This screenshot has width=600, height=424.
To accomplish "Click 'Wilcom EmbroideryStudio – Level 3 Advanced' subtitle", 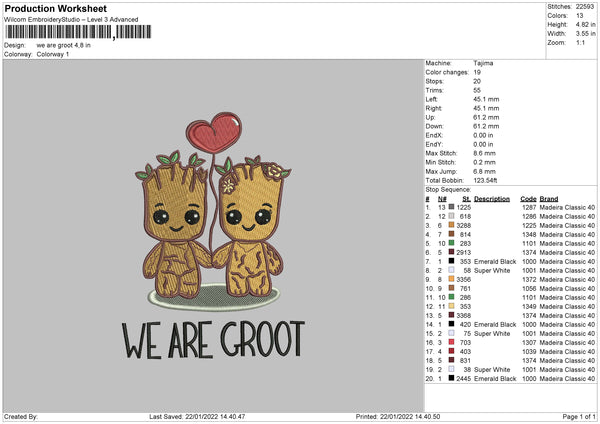I will point(71,19).
